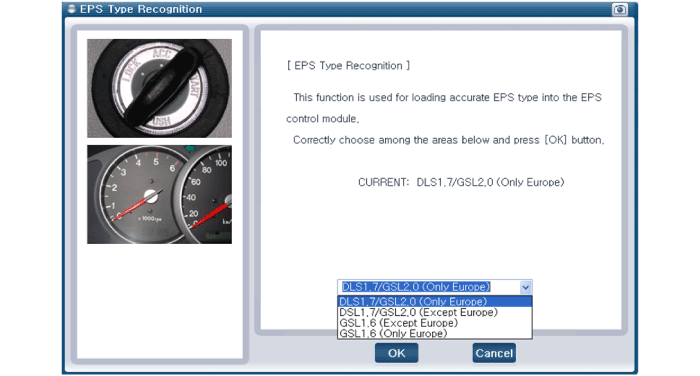
Task: Click the [ EPS Type Recognition ] heading text
Action: click(348, 66)
